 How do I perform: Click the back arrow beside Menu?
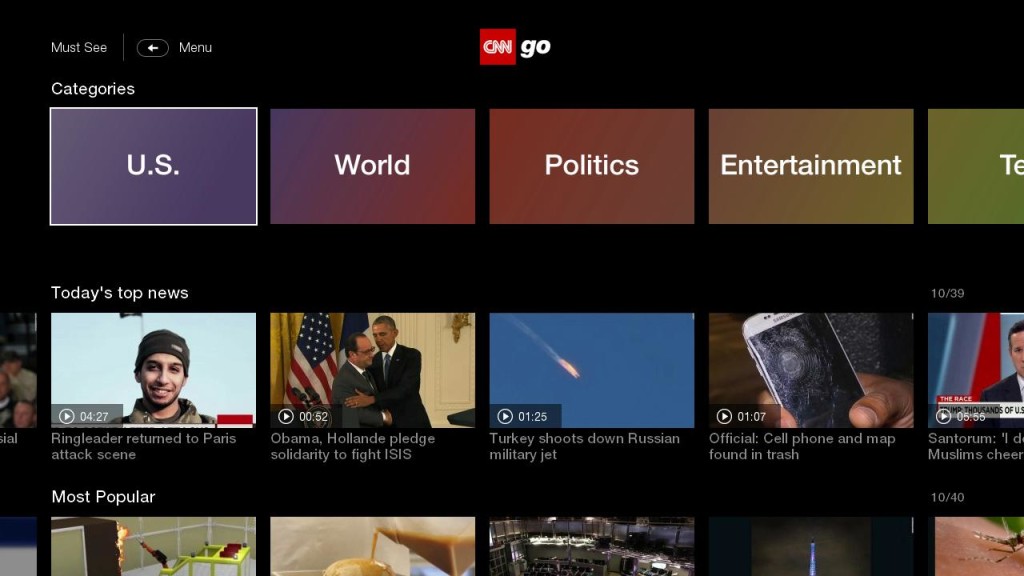tap(152, 47)
